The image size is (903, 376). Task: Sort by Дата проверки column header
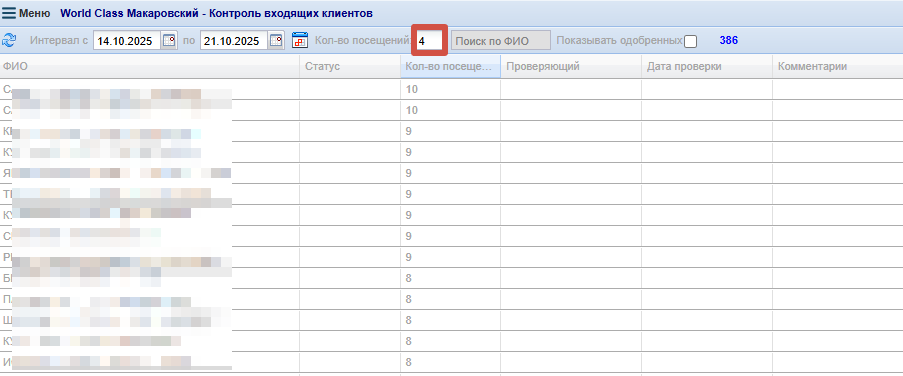pyautogui.click(x=707, y=67)
